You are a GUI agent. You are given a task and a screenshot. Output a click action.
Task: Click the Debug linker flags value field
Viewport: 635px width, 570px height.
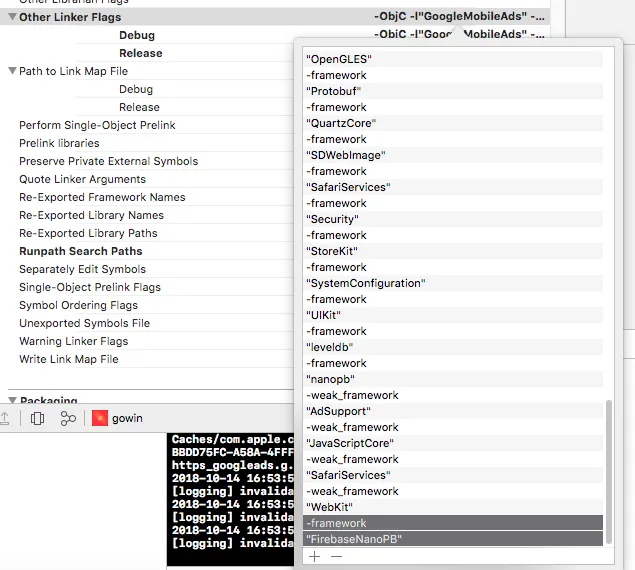[459, 34]
